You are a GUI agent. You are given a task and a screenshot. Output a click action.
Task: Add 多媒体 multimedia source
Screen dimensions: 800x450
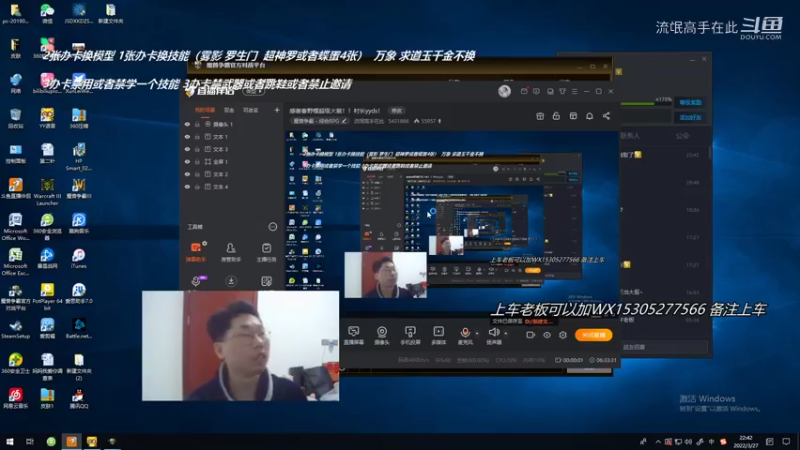[x=439, y=335]
